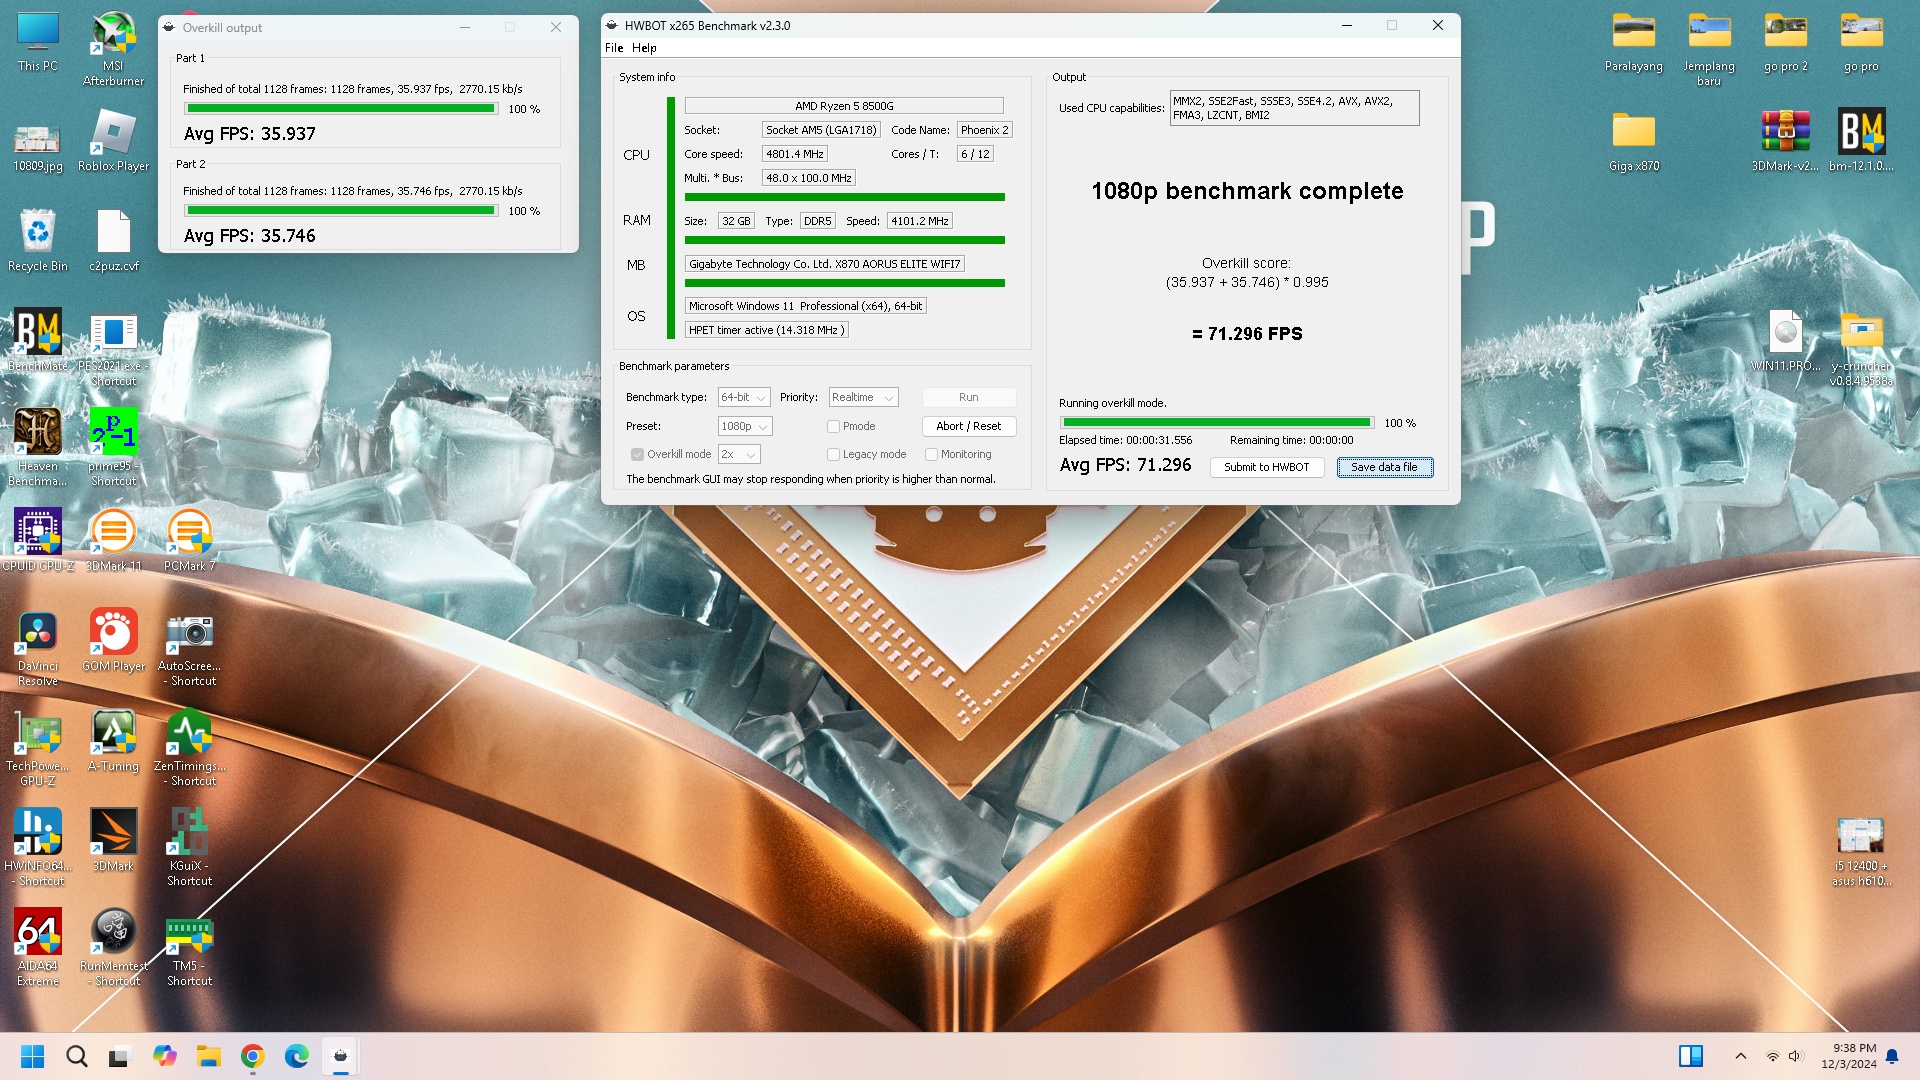Enable Monitoring checkbox
1920x1080 pixels.
pyautogui.click(x=931, y=454)
